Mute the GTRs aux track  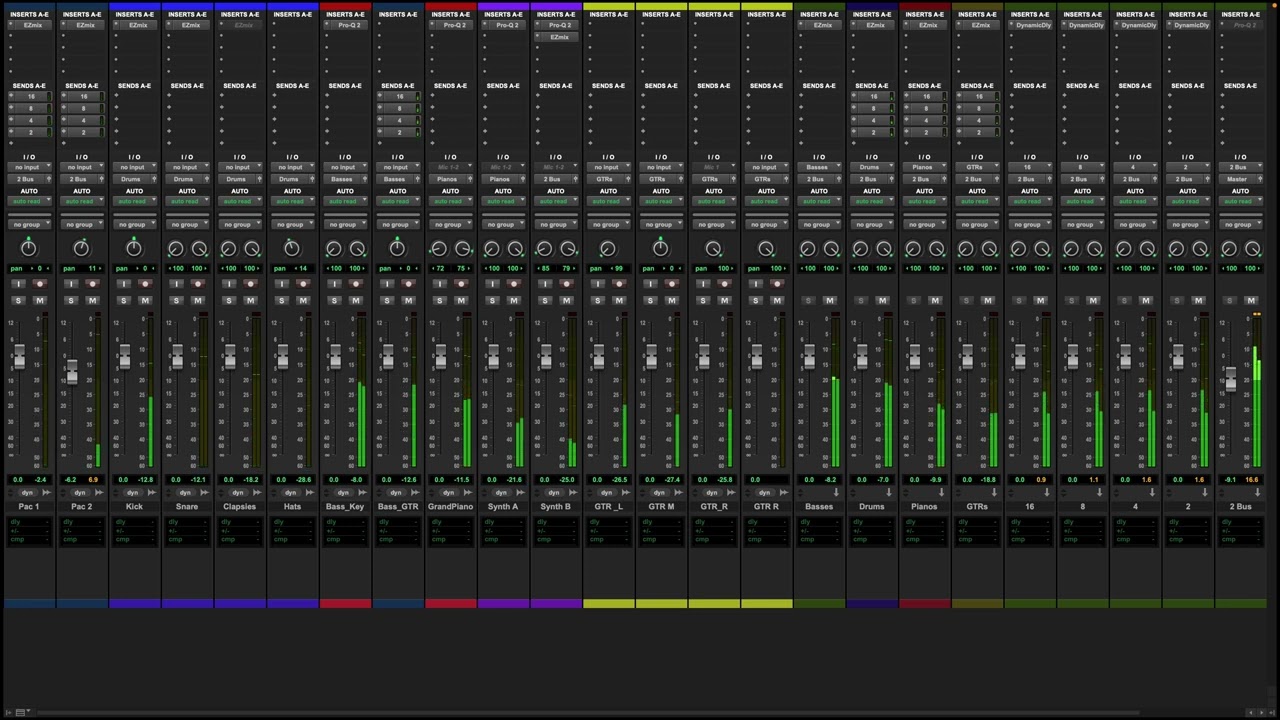coord(988,300)
